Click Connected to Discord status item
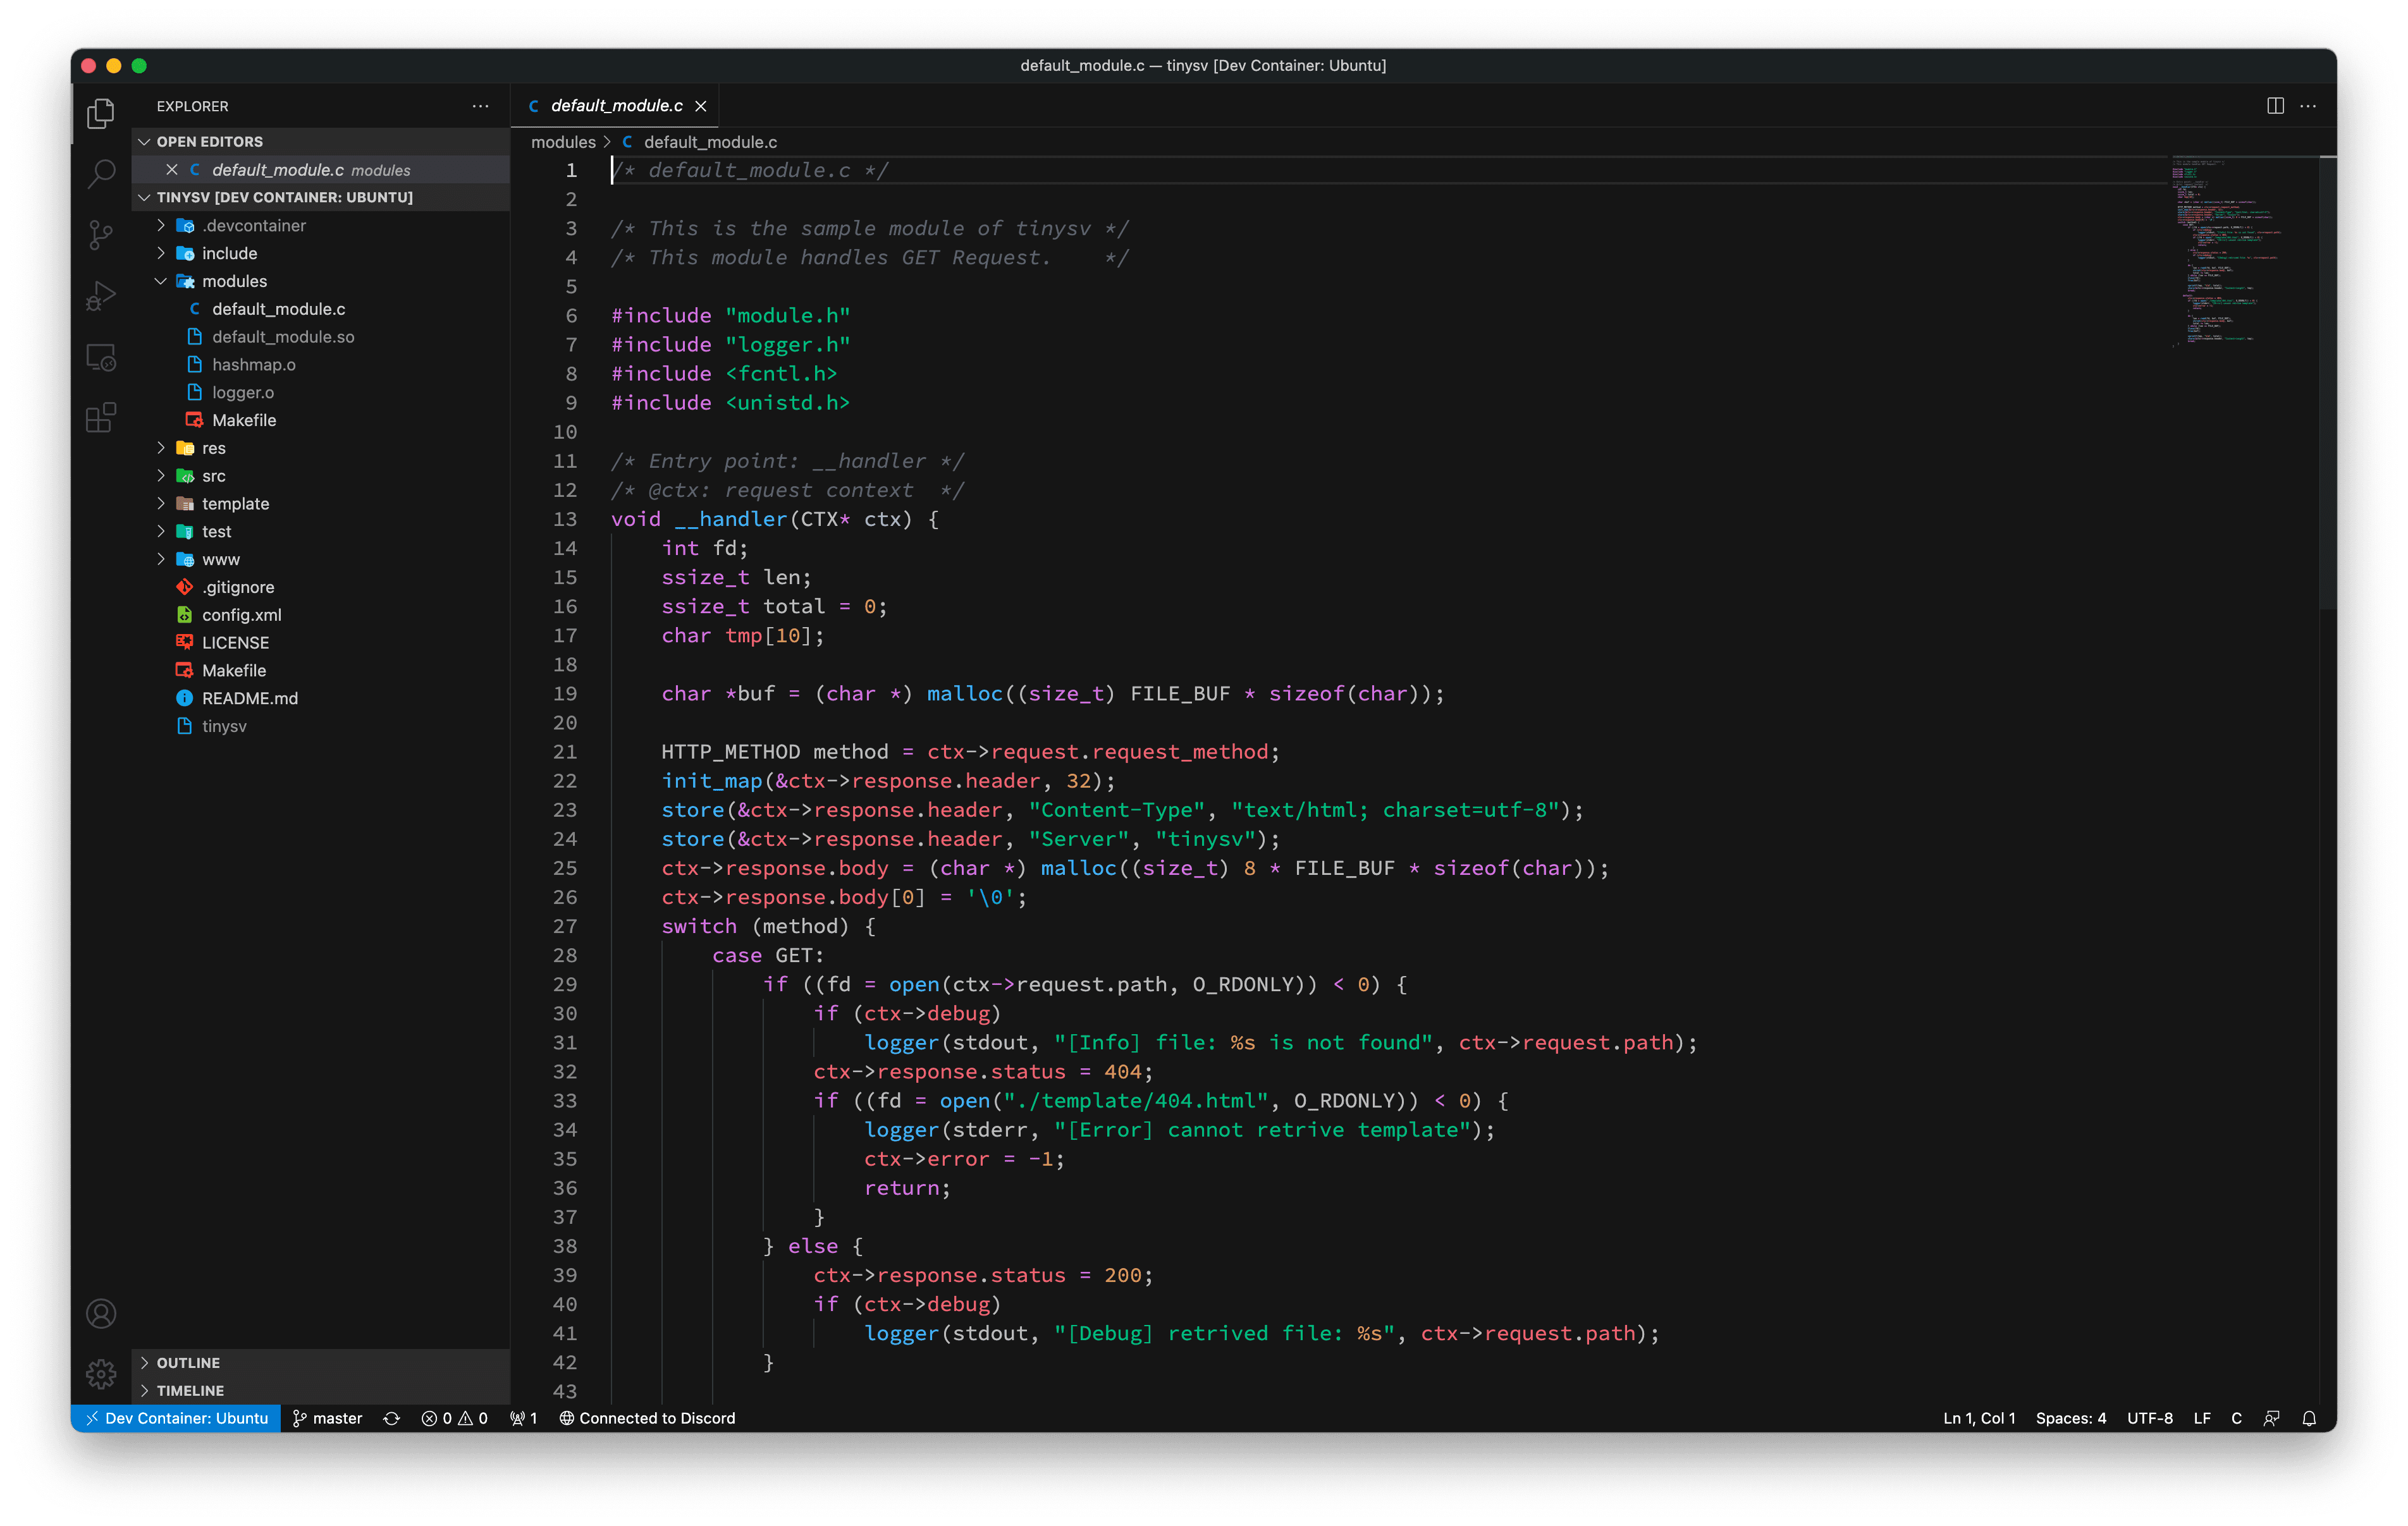2408x1526 pixels. click(648, 1418)
